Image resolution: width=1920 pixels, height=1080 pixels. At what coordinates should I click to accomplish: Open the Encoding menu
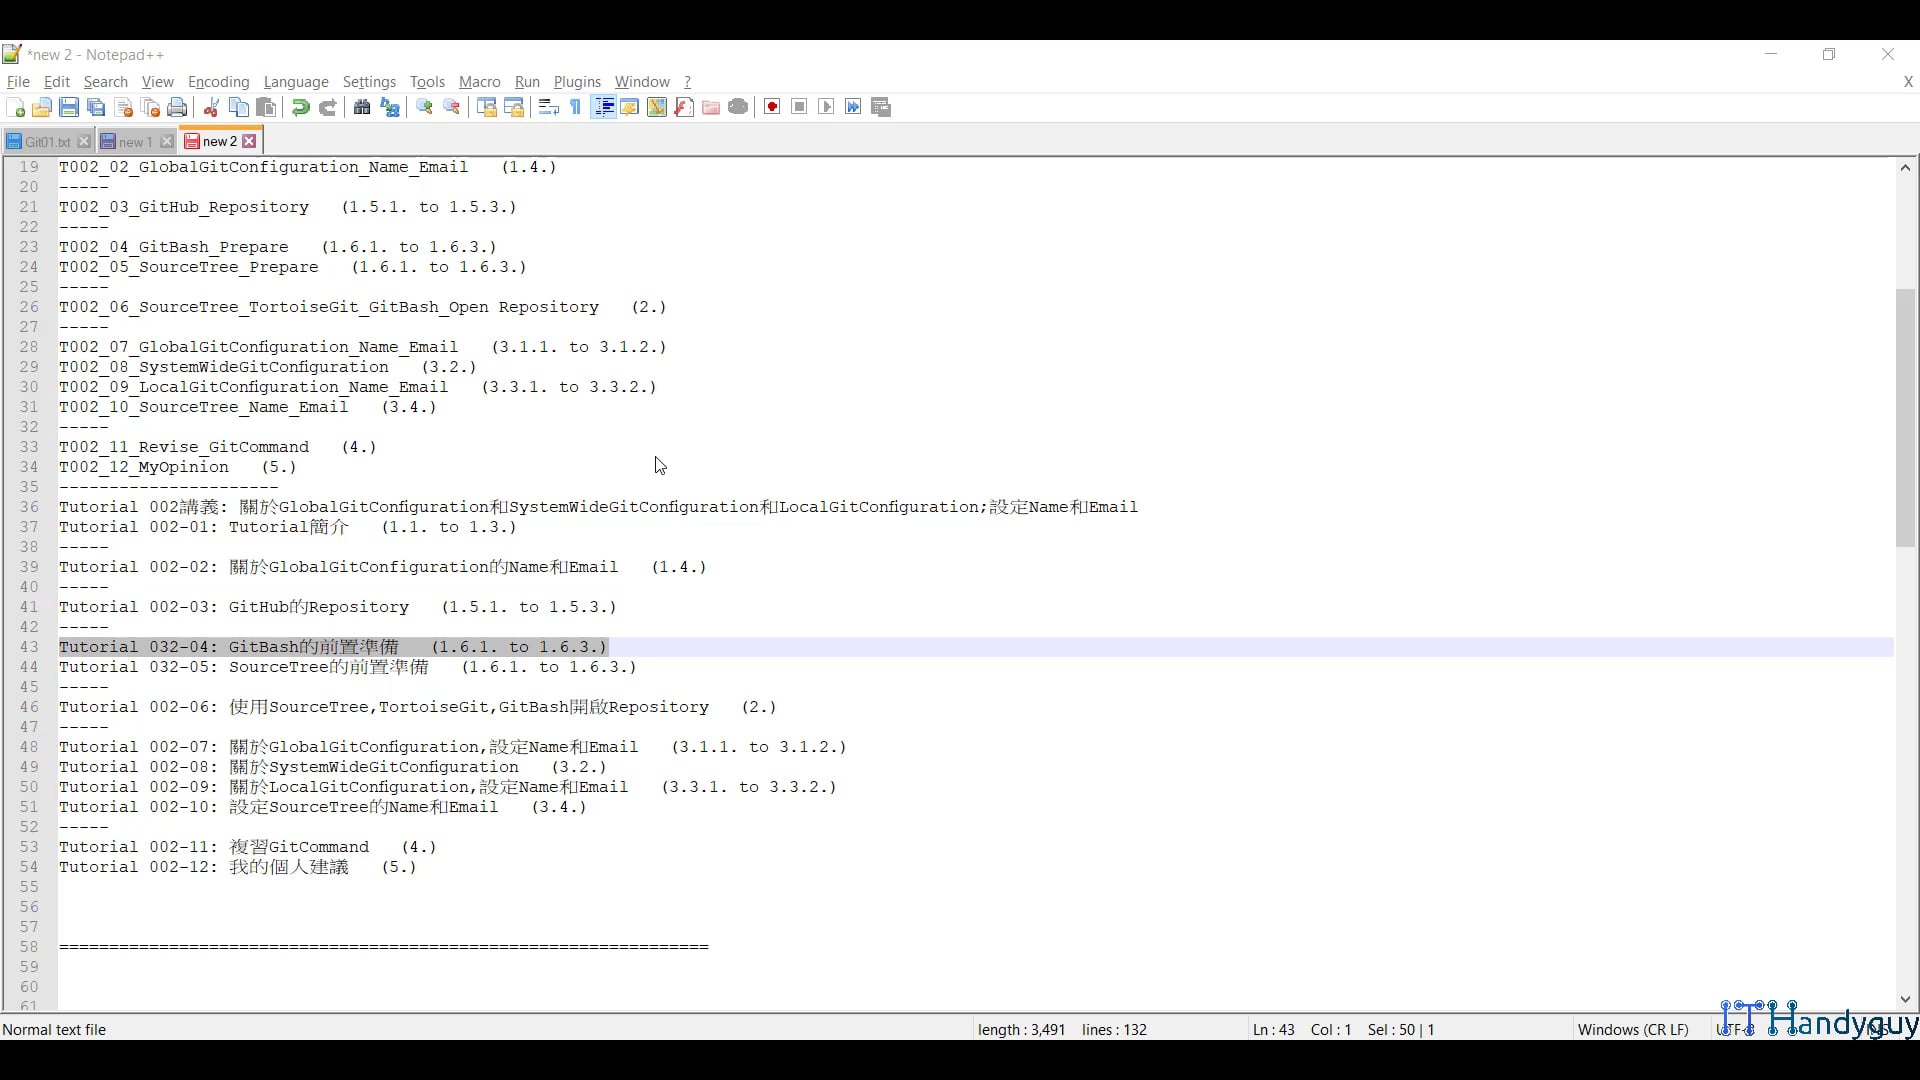218,82
